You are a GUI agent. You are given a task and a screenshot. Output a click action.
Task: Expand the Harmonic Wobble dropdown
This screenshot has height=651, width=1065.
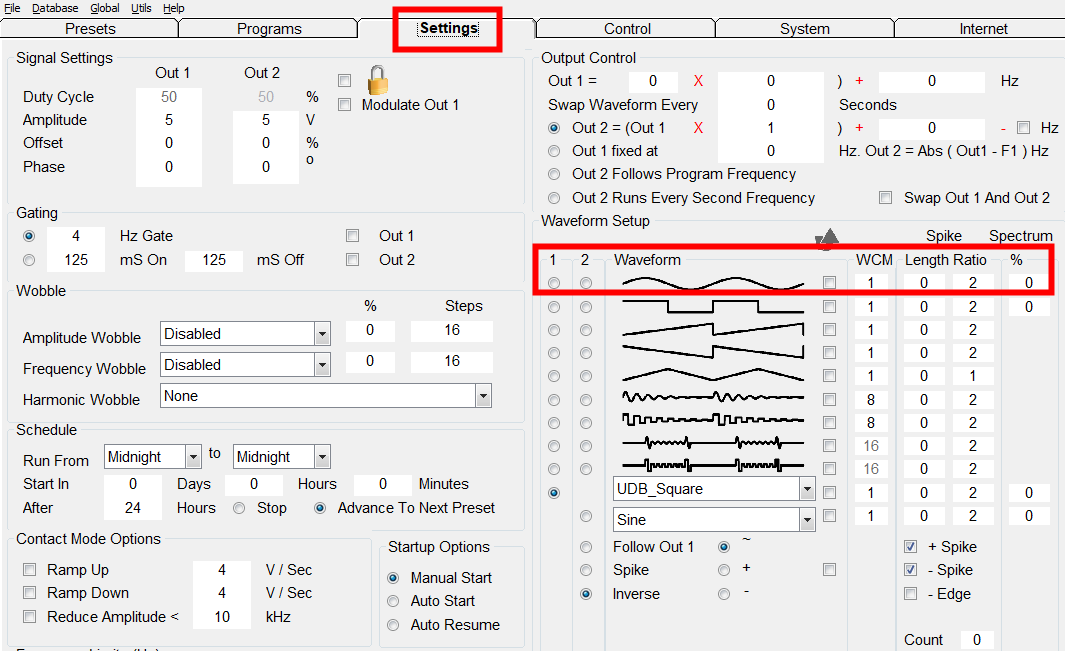point(483,395)
